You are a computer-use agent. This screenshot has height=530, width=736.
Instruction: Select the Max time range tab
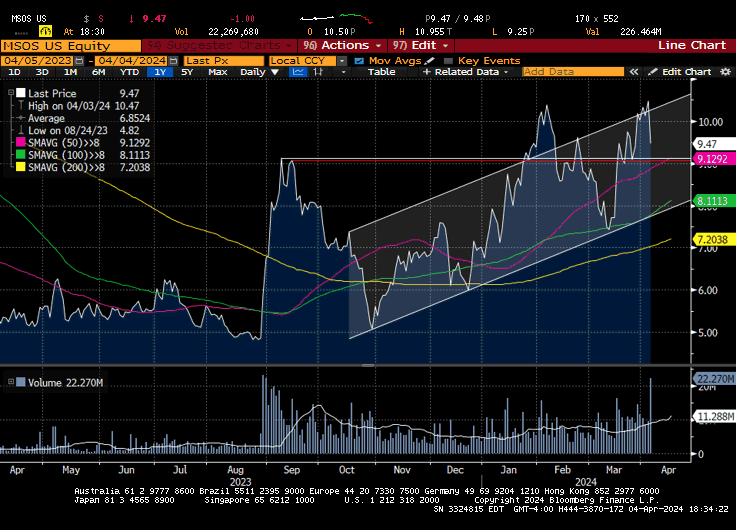pos(218,72)
